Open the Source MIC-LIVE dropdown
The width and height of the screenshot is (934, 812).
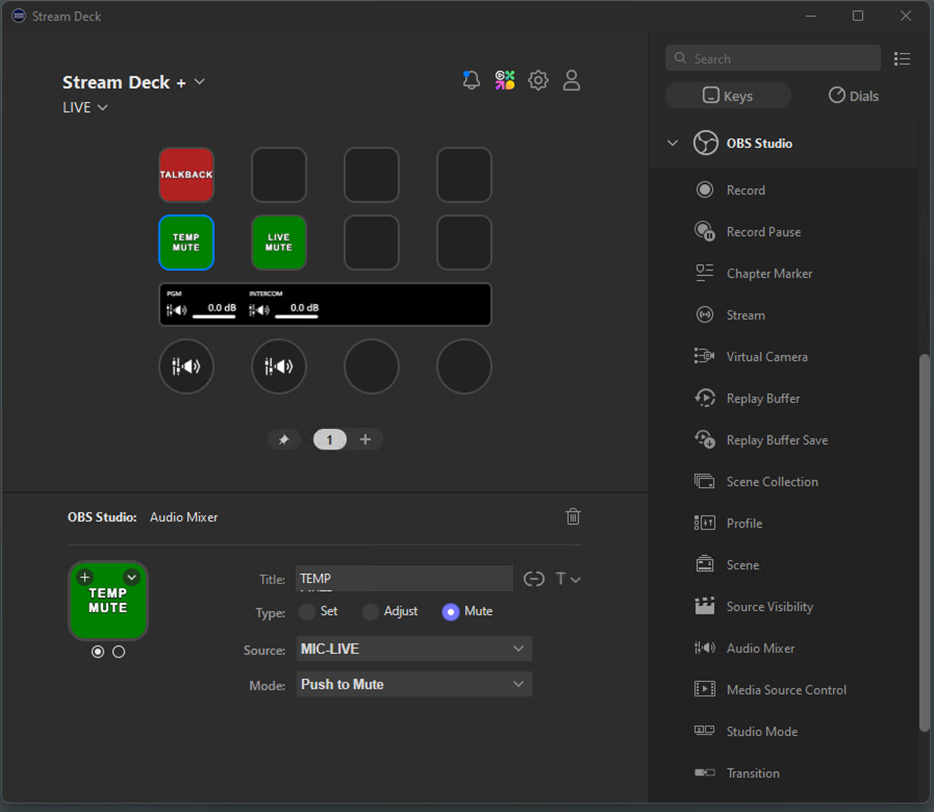pos(414,649)
